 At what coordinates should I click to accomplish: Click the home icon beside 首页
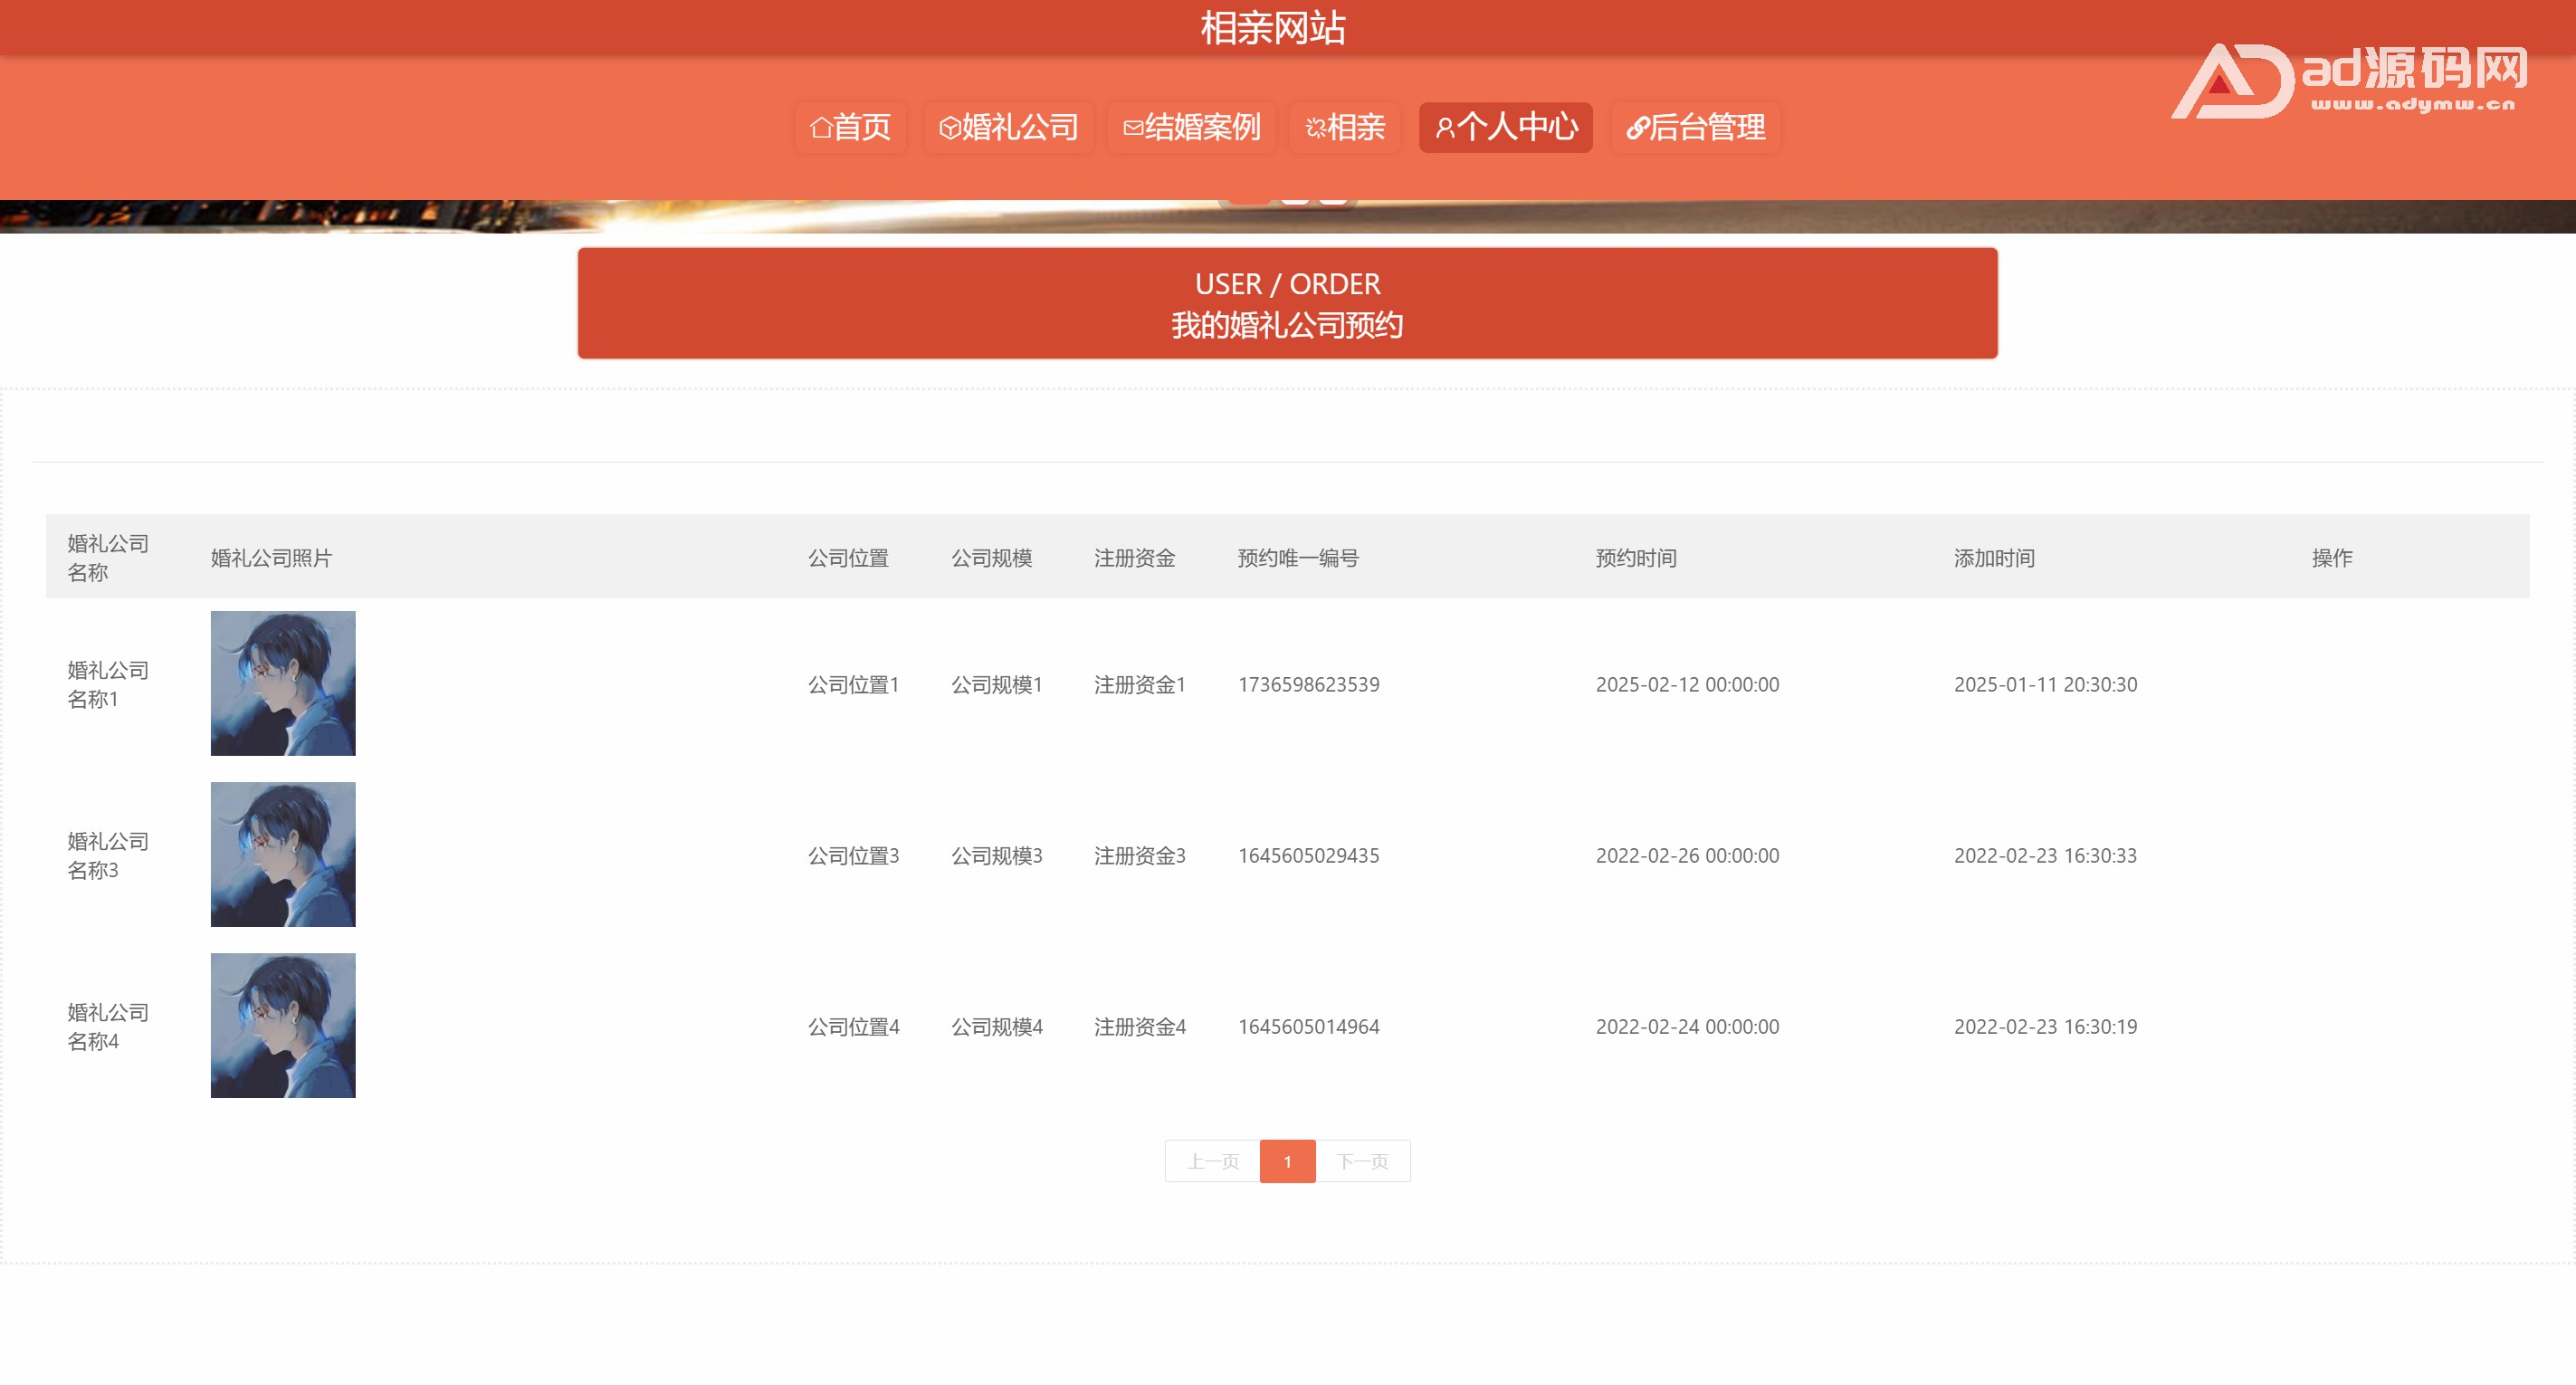coord(820,128)
